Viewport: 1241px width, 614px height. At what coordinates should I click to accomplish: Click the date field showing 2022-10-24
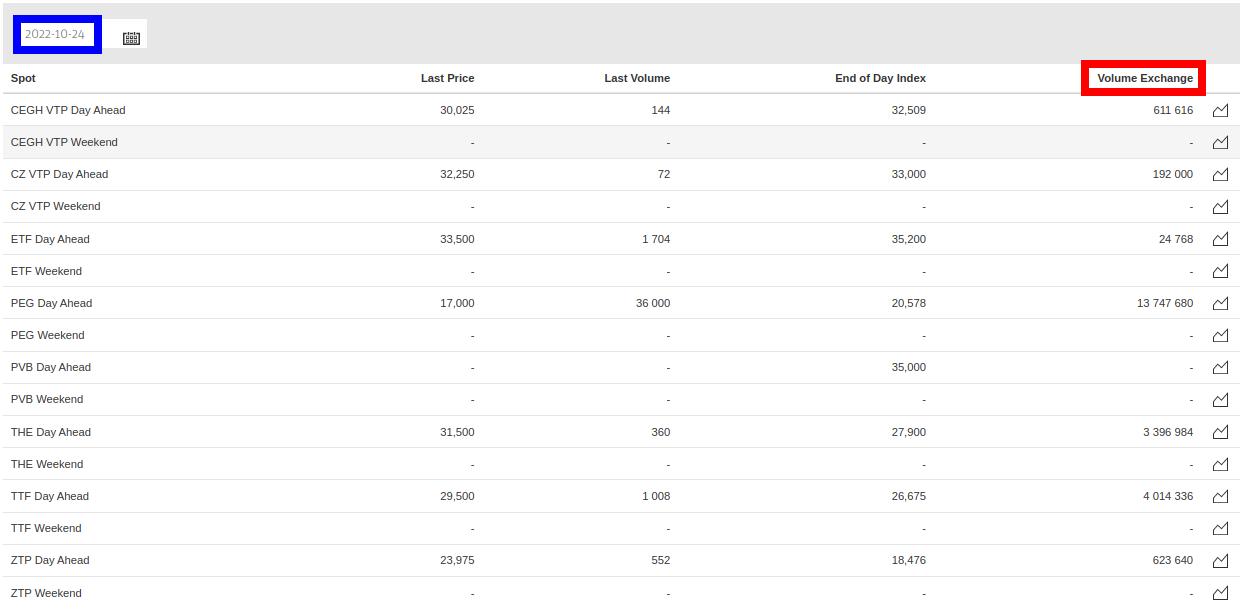57,34
